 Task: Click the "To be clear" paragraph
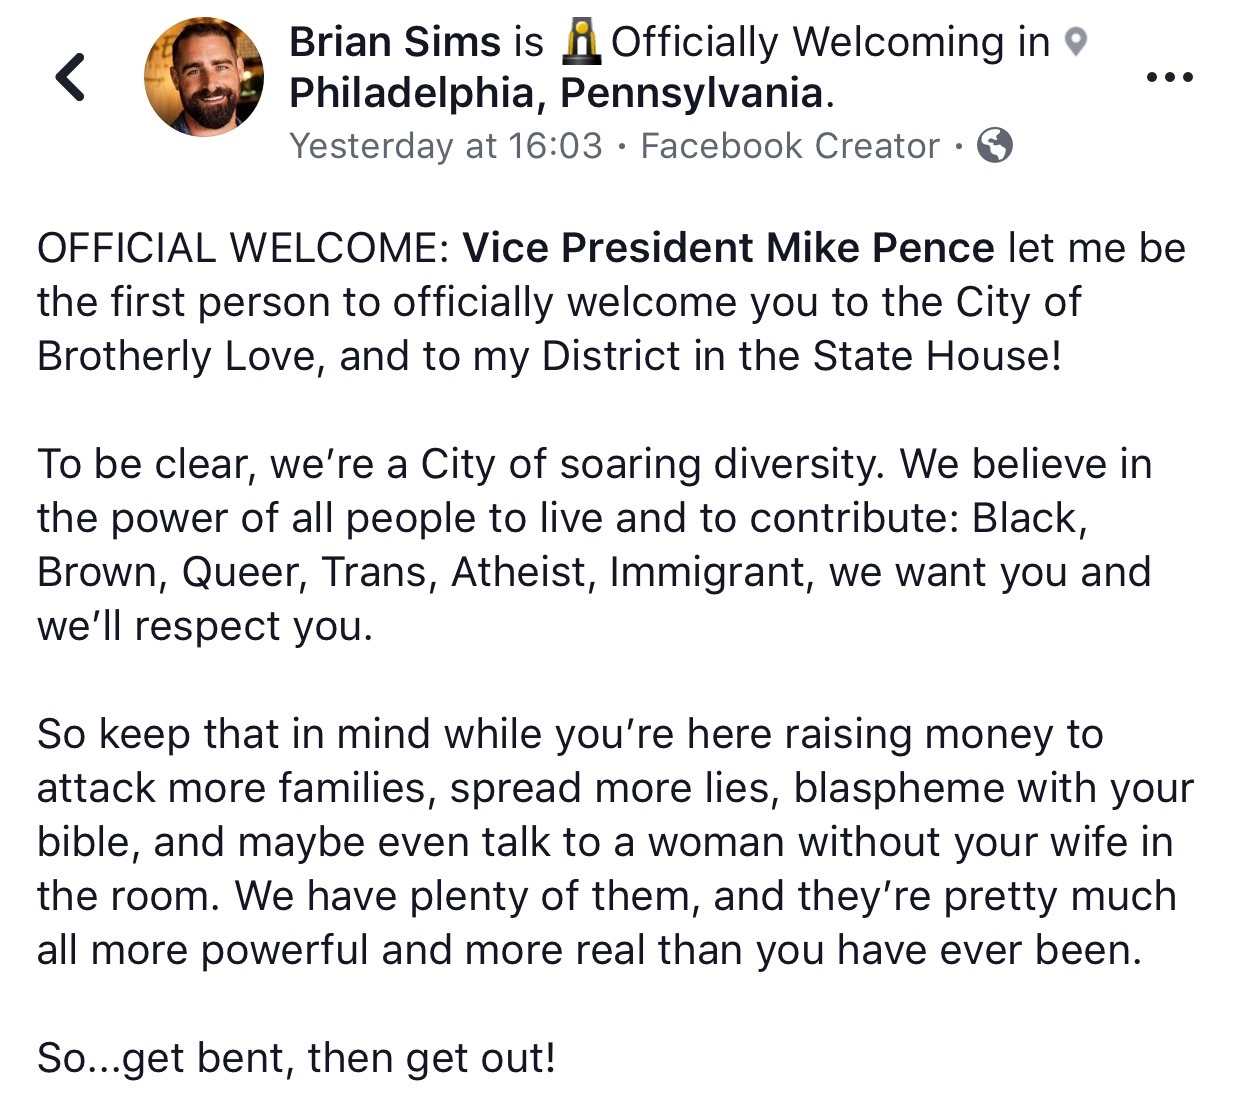point(594,545)
